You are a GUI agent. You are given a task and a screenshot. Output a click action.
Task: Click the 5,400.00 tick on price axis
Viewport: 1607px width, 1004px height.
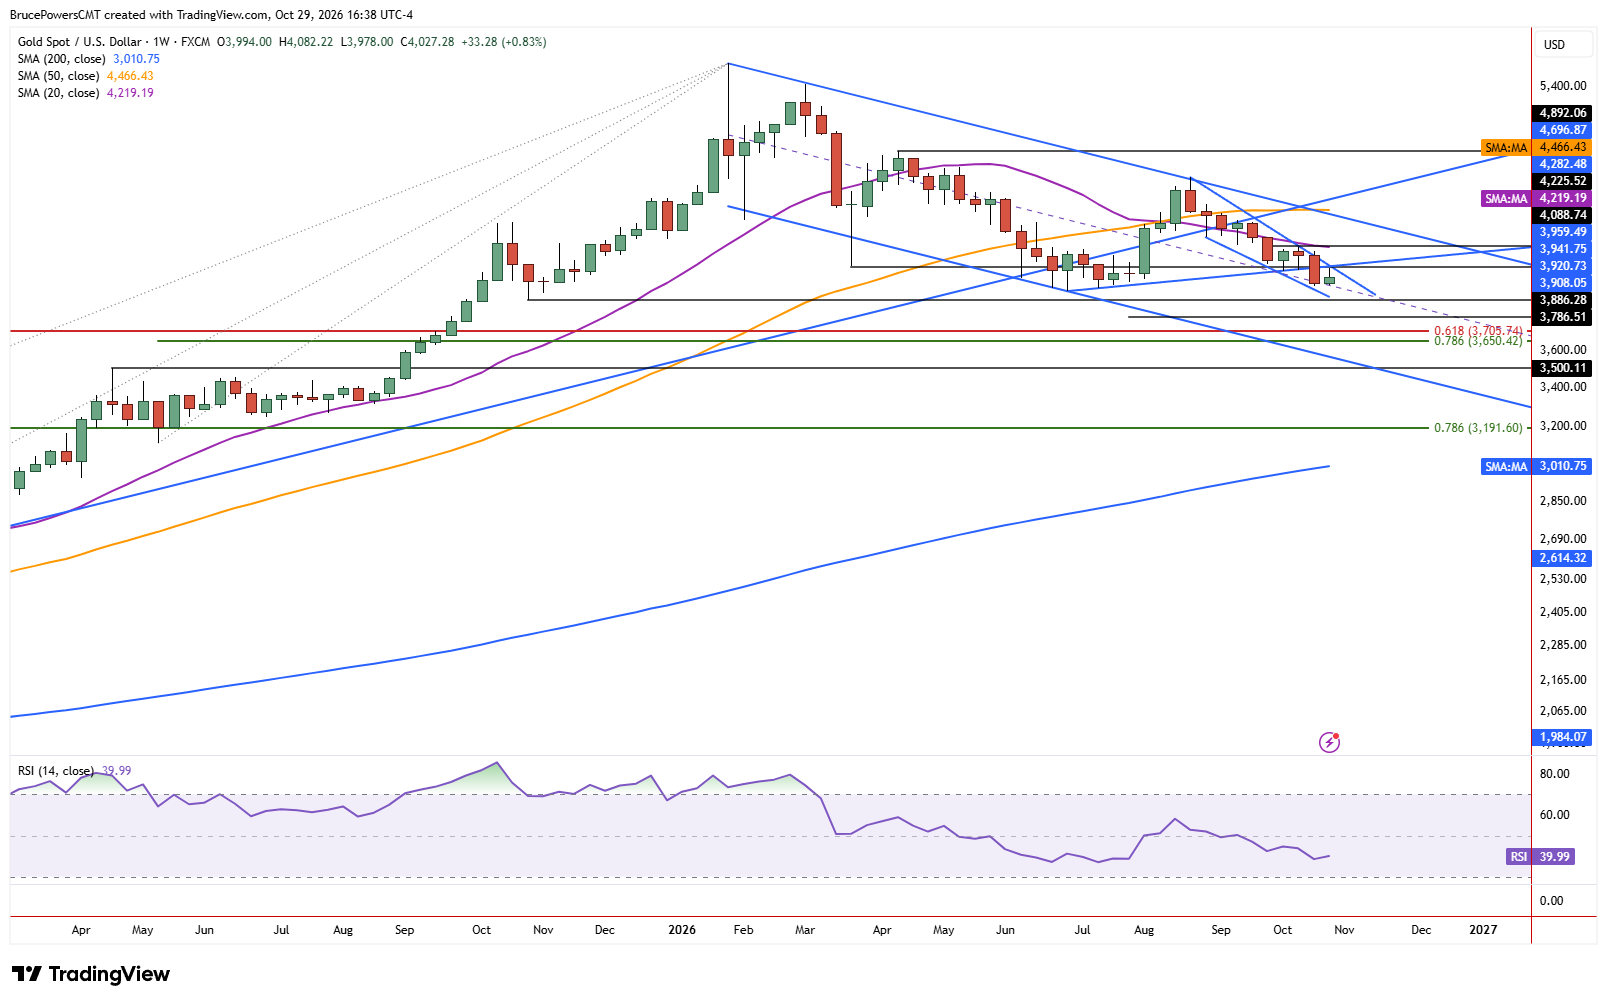[1563, 87]
